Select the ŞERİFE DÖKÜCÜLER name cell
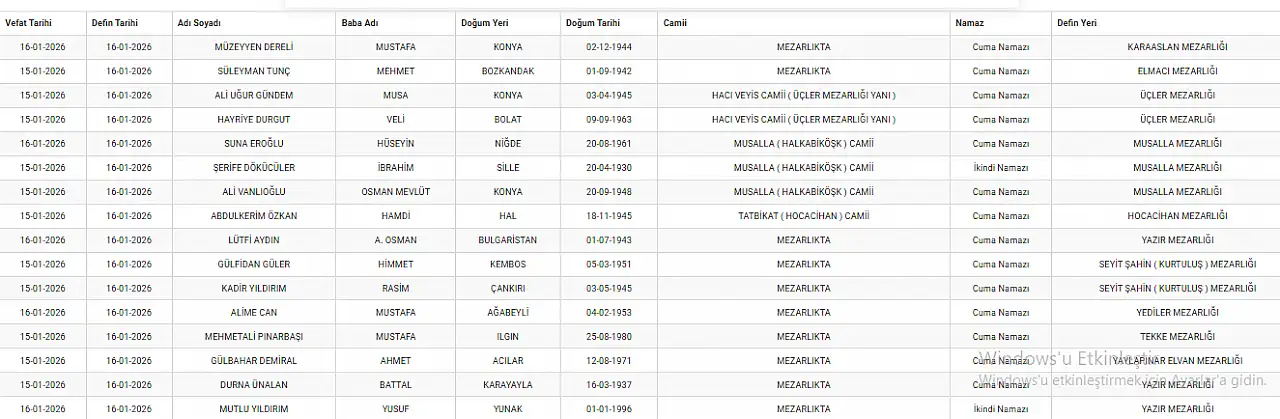The image size is (1280, 419). click(x=254, y=168)
